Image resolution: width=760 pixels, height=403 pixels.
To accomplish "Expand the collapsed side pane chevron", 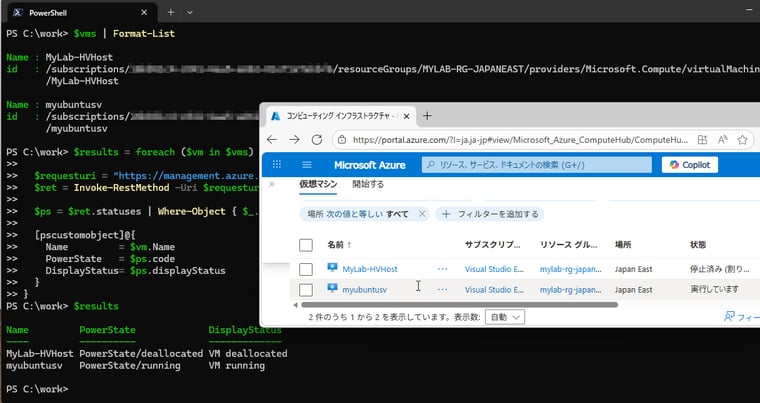I will coord(271,184).
